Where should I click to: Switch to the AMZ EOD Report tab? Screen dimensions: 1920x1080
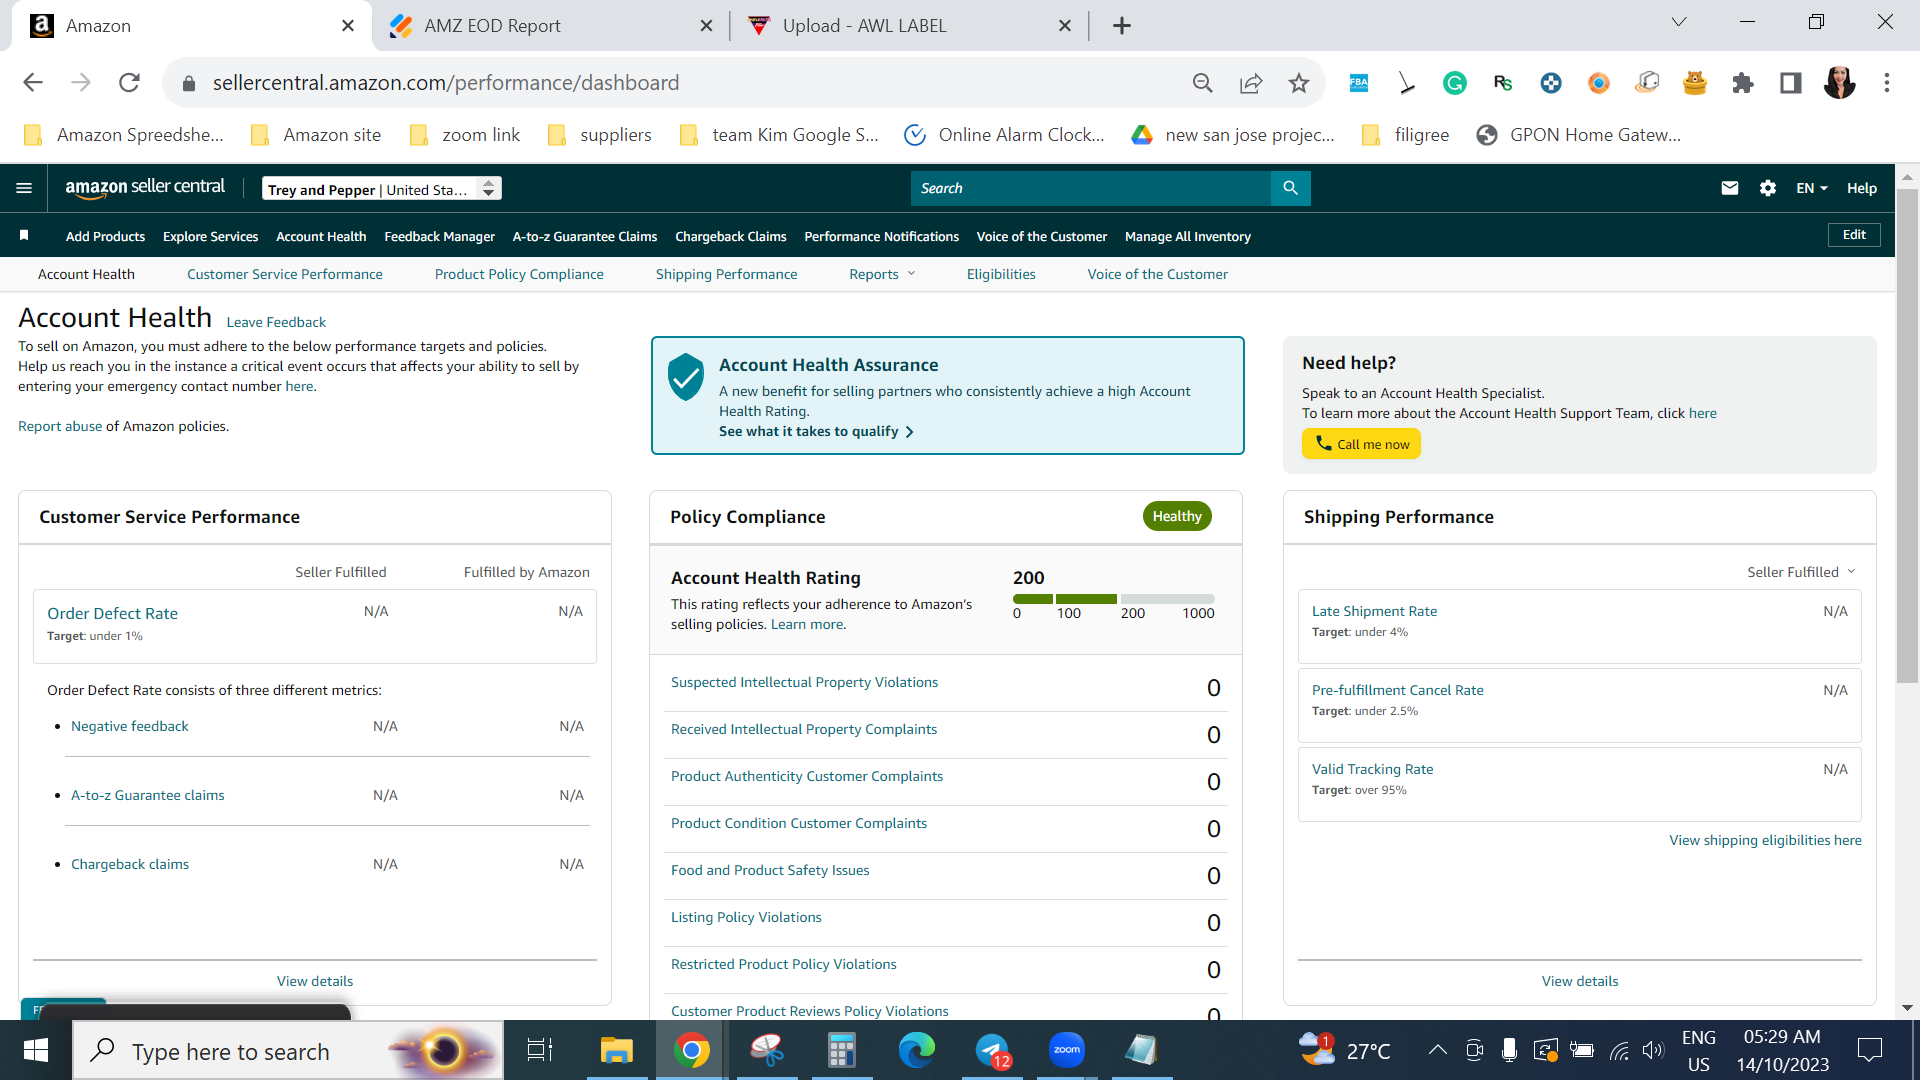pyautogui.click(x=551, y=26)
